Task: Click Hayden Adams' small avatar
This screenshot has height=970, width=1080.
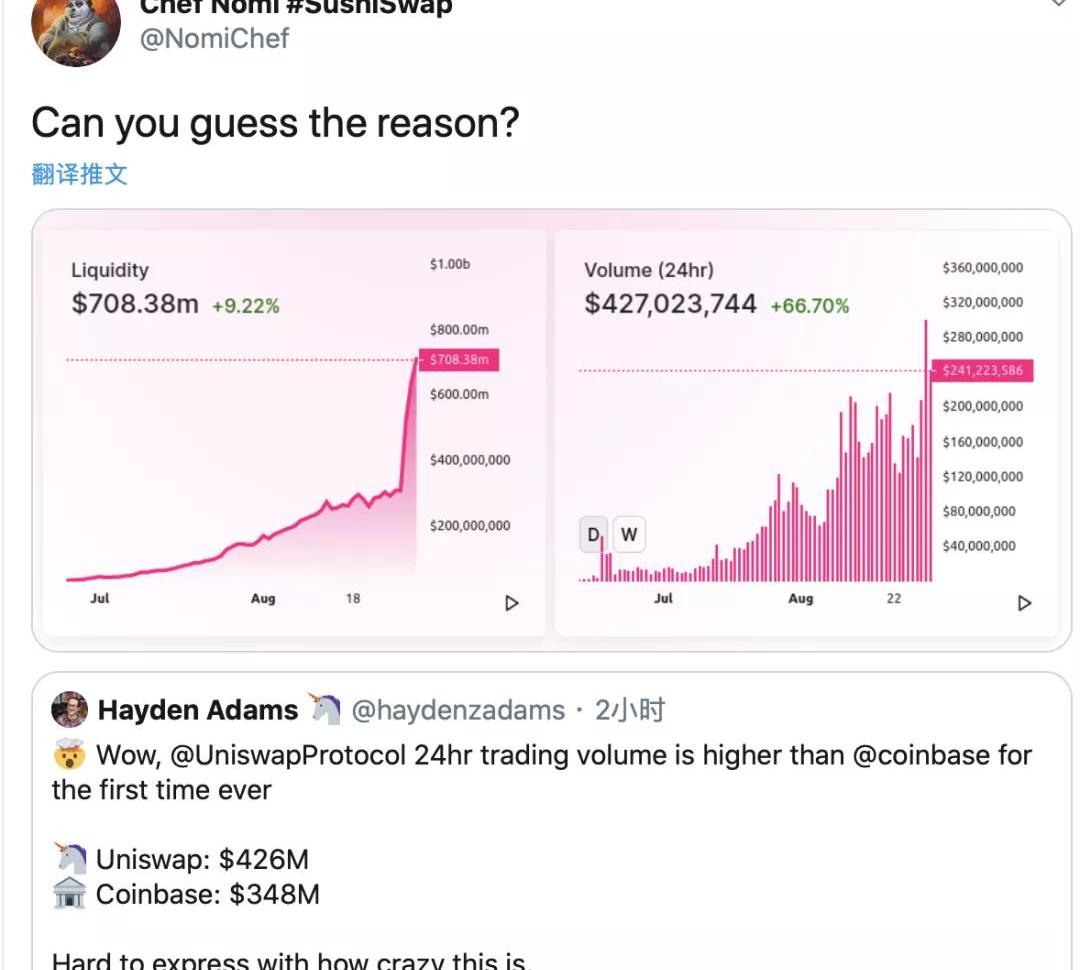Action: (x=70, y=710)
